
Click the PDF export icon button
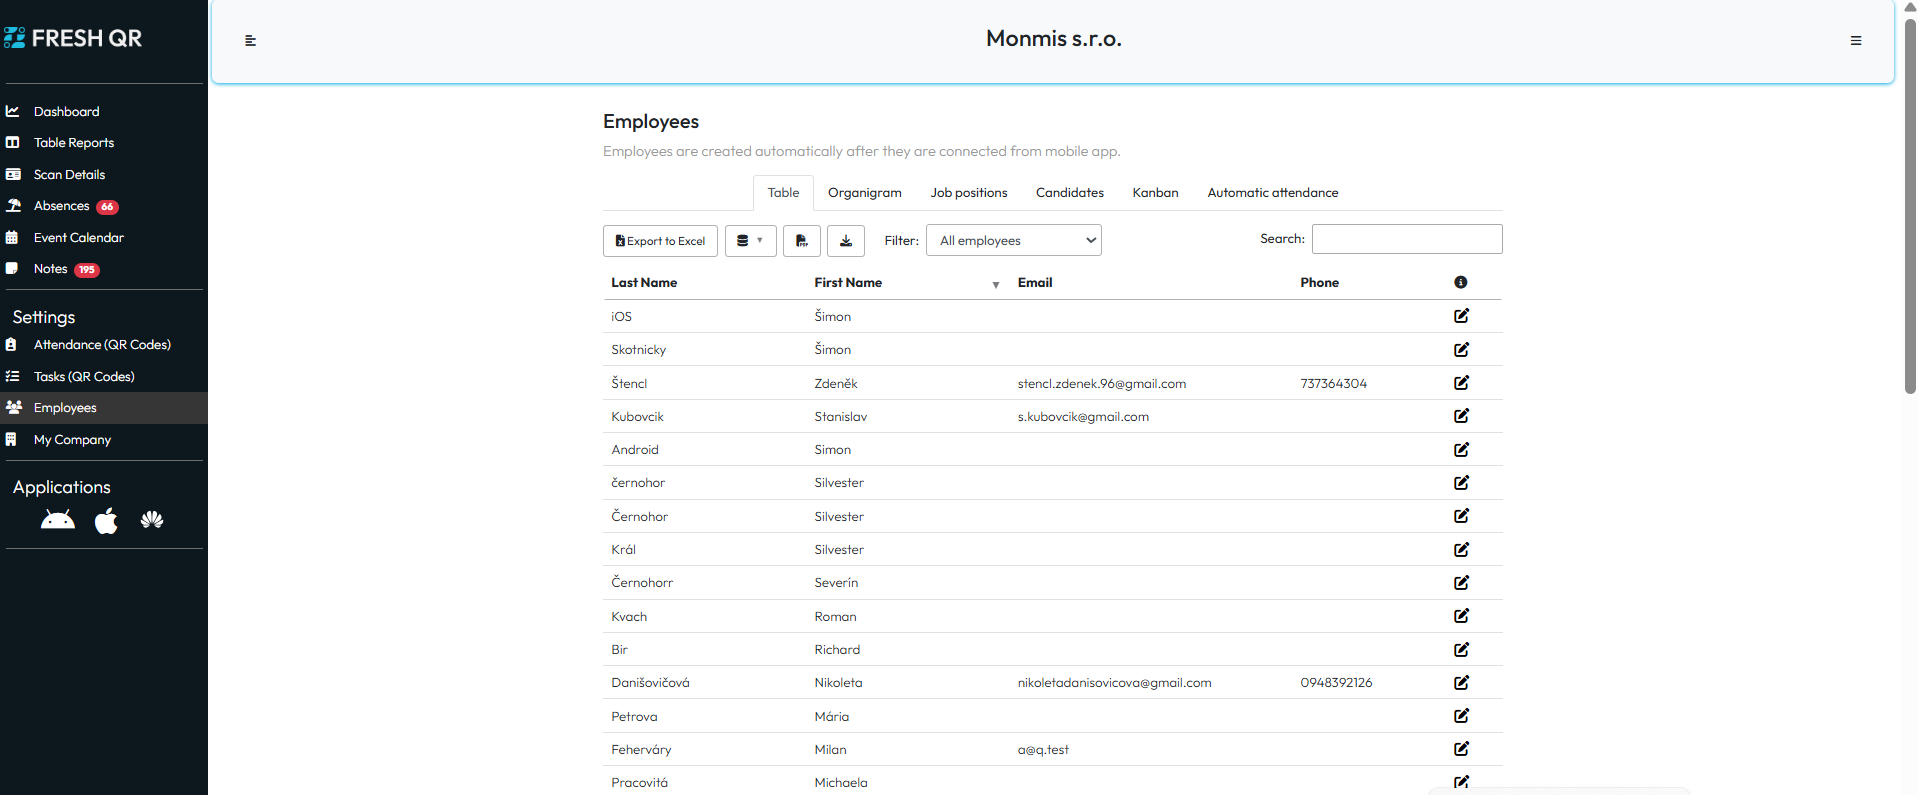click(801, 241)
